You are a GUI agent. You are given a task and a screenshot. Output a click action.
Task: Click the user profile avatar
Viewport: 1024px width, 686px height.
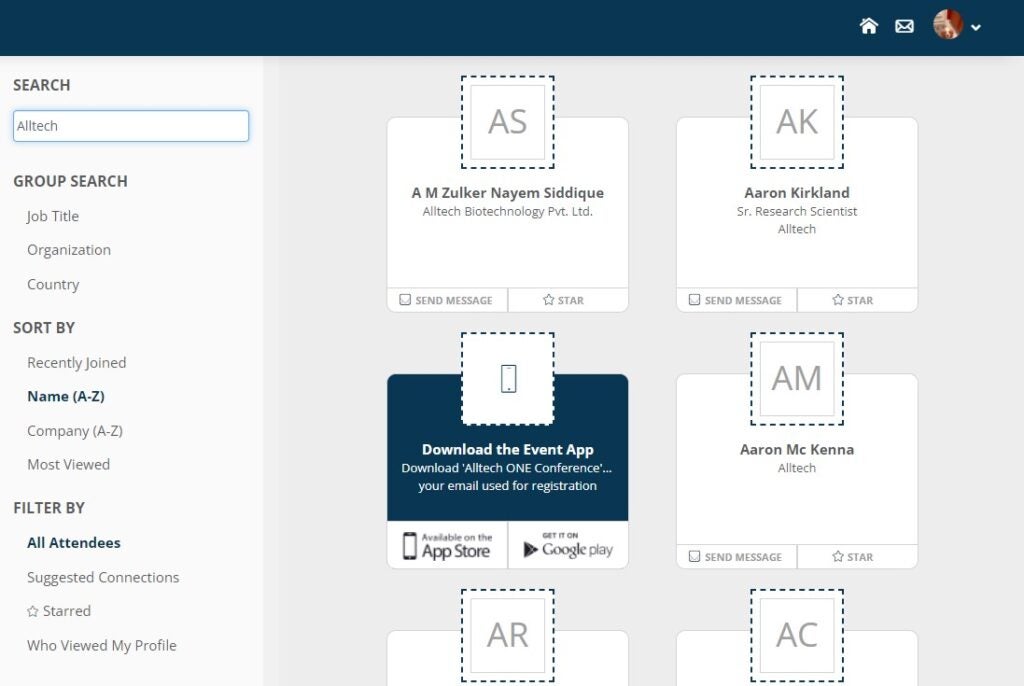point(948,25)
